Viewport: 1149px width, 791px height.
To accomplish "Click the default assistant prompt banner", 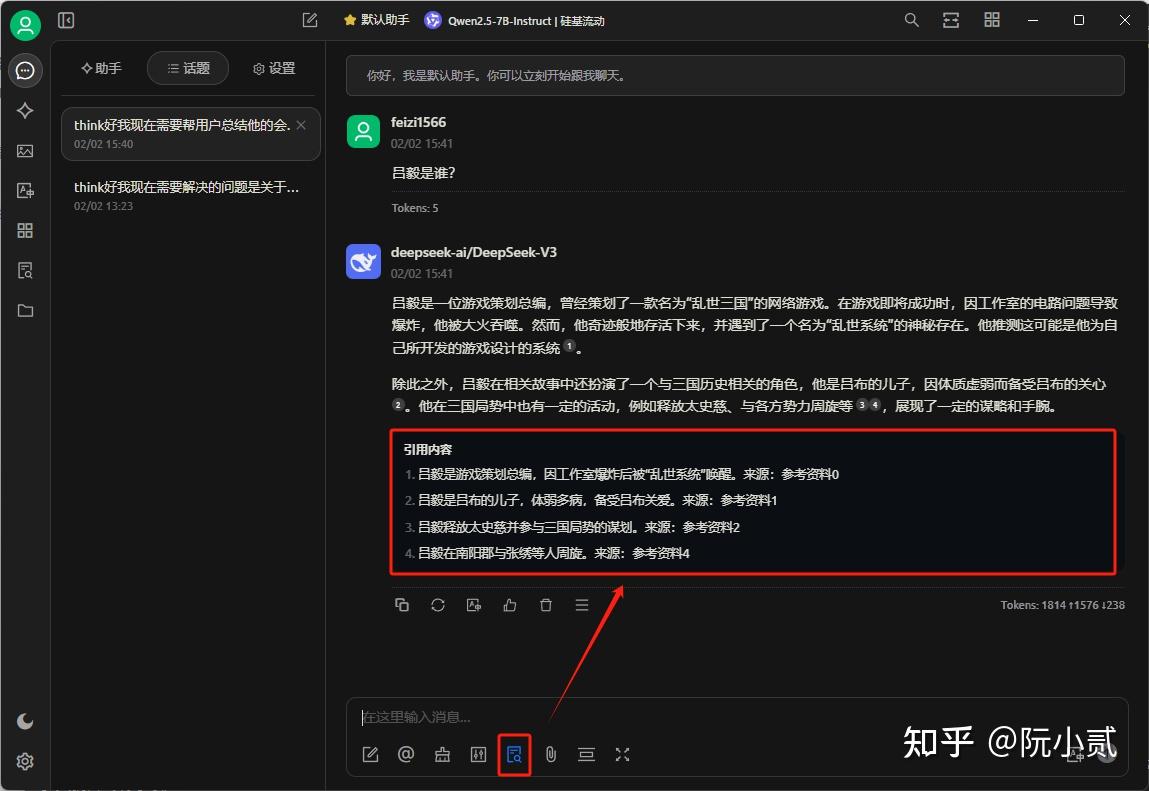I will pos(735,76).
